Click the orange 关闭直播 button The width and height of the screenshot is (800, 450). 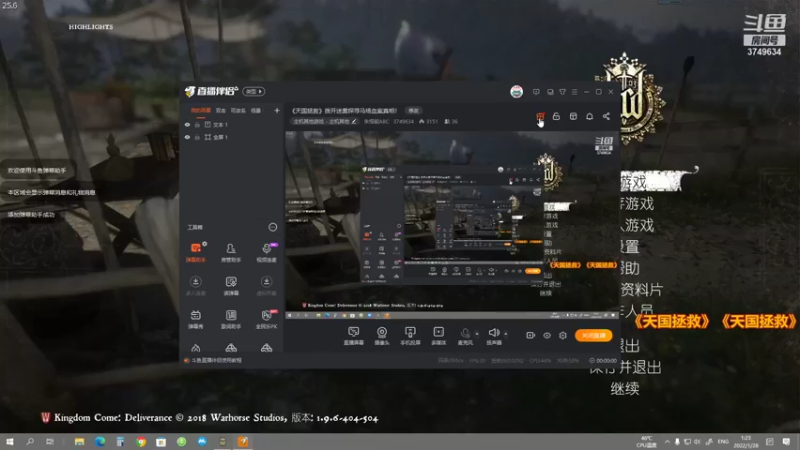point(593,335)
